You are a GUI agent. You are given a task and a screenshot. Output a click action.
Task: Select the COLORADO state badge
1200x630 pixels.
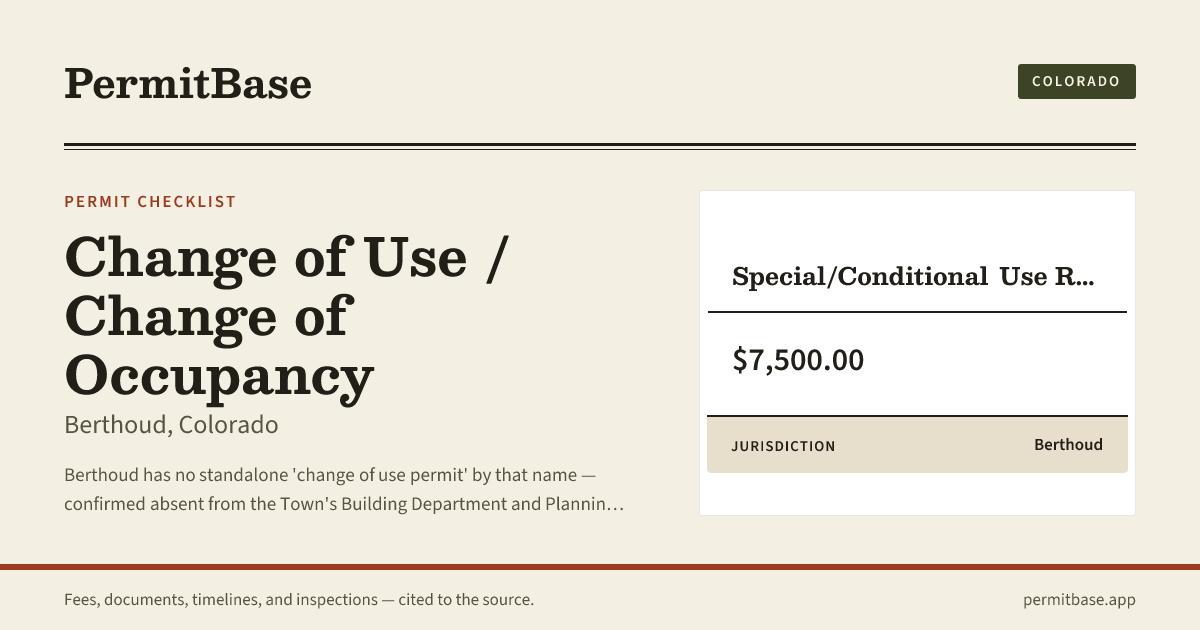(x=1076, y=81)
